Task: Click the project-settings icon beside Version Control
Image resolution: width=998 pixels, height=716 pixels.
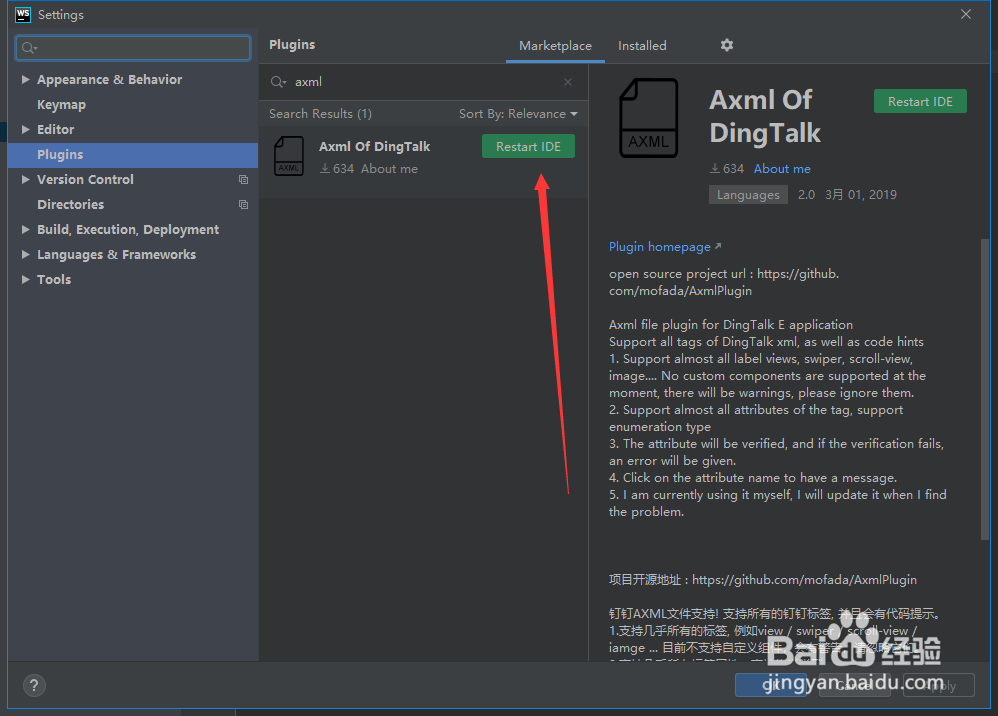Action: tap(243, 179)
